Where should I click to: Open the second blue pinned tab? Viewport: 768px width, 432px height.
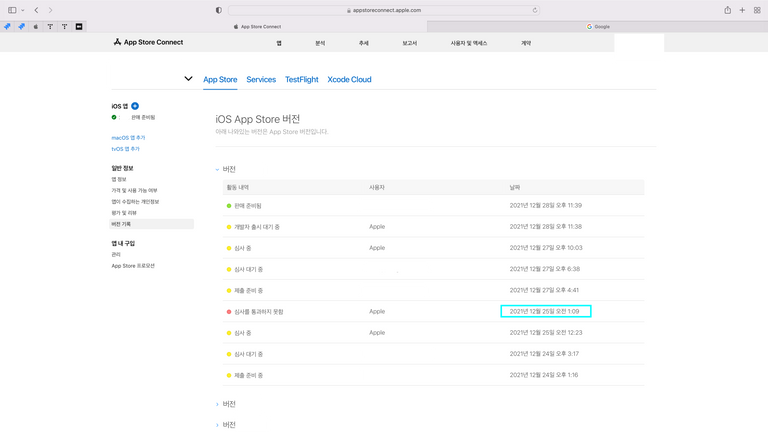pos(22,26)
